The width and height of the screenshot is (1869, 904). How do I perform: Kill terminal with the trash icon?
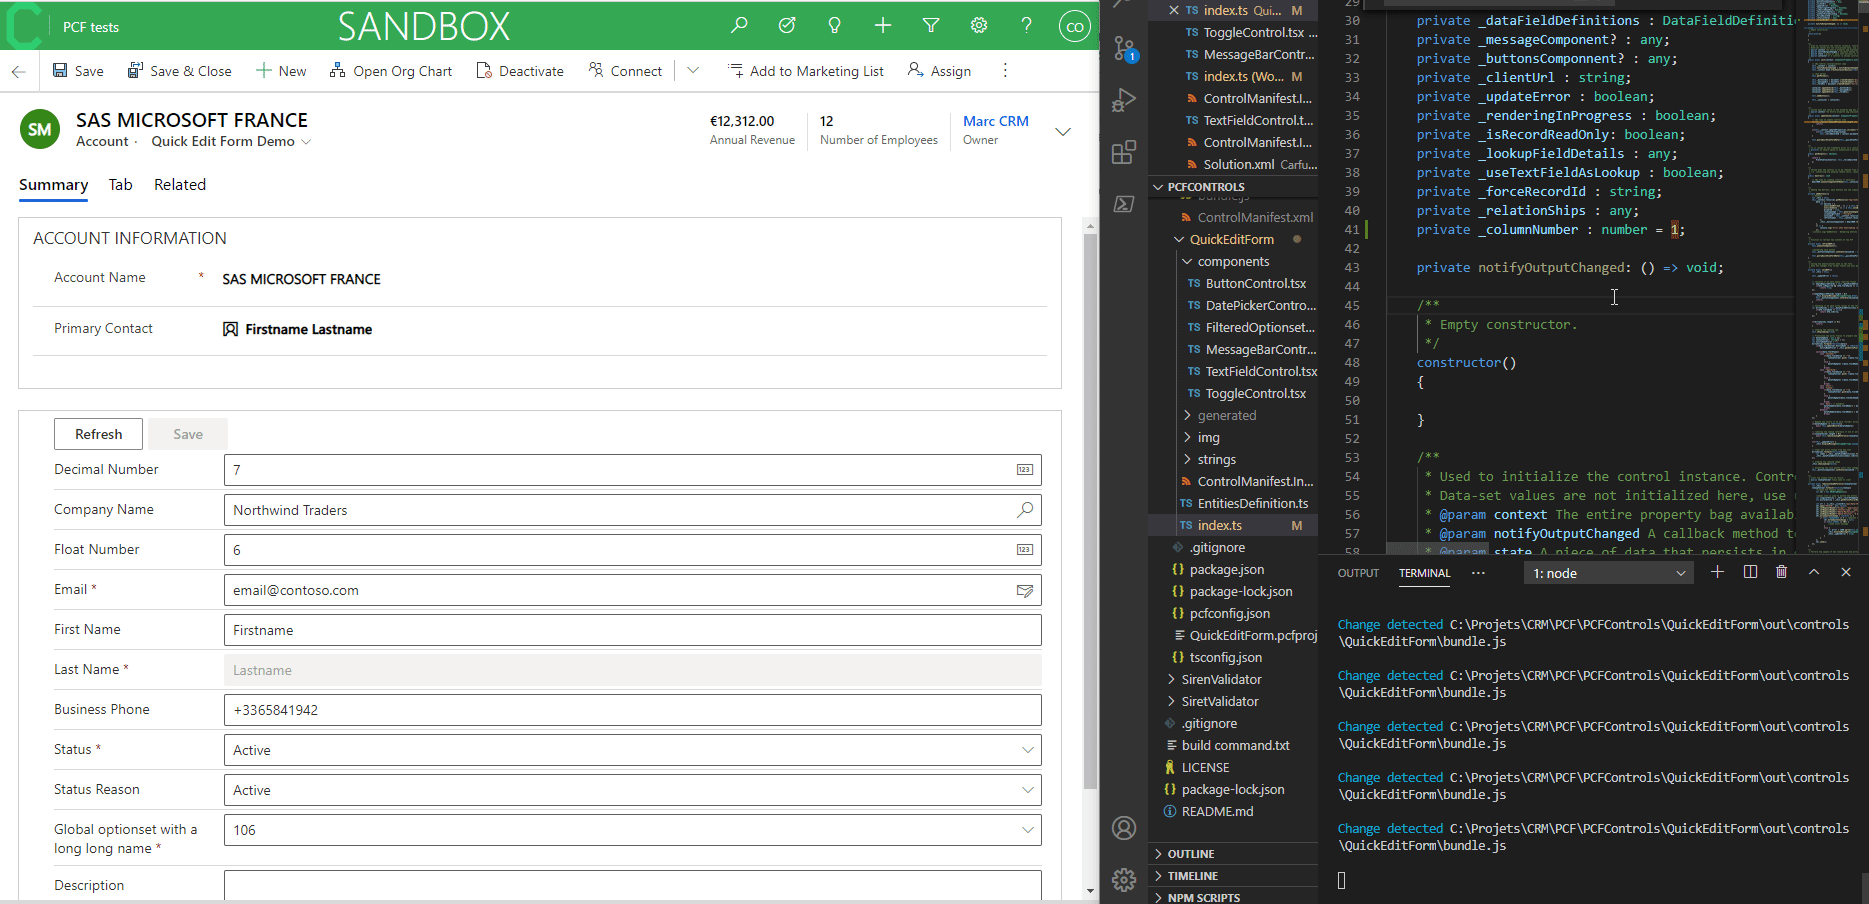1781,572
